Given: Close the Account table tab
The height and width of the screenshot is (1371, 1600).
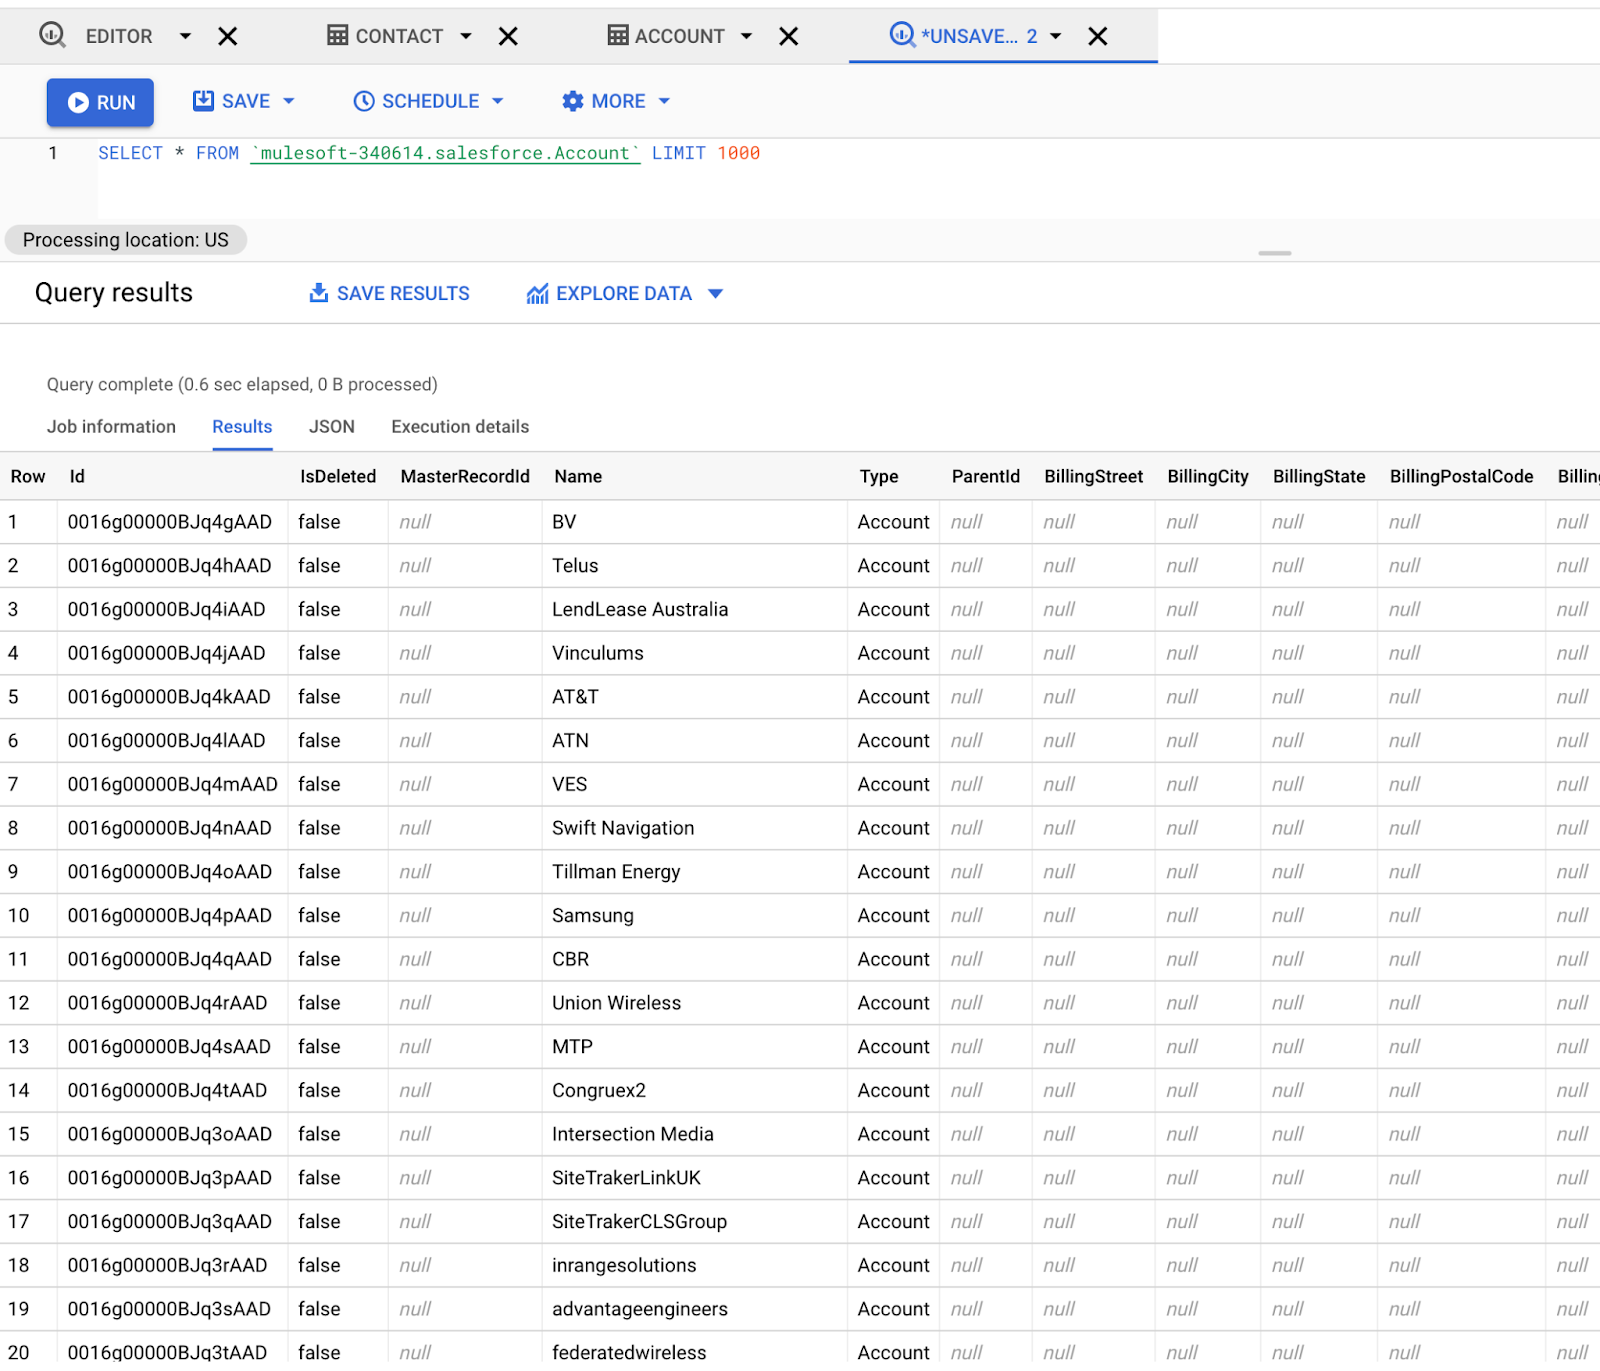Looking at the screenshot, I should [789, 37].
